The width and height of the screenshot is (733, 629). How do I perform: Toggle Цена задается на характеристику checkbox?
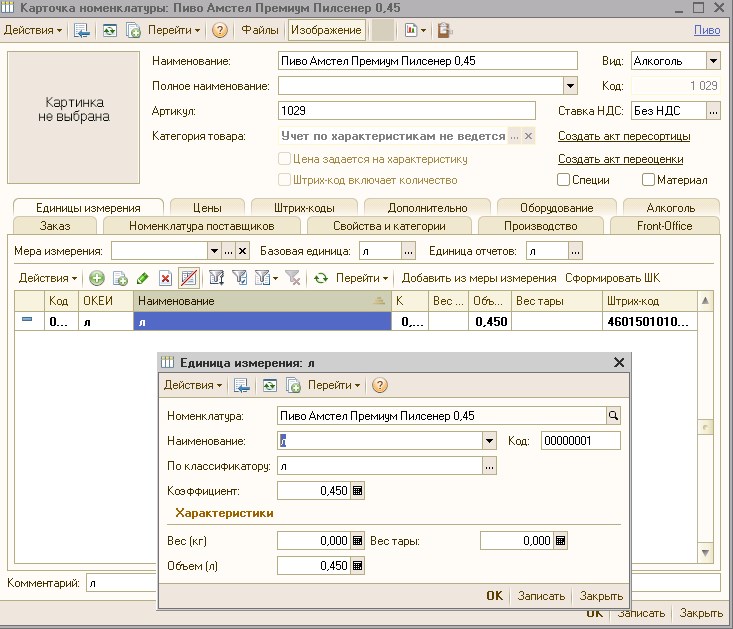(x=284, y=159)
